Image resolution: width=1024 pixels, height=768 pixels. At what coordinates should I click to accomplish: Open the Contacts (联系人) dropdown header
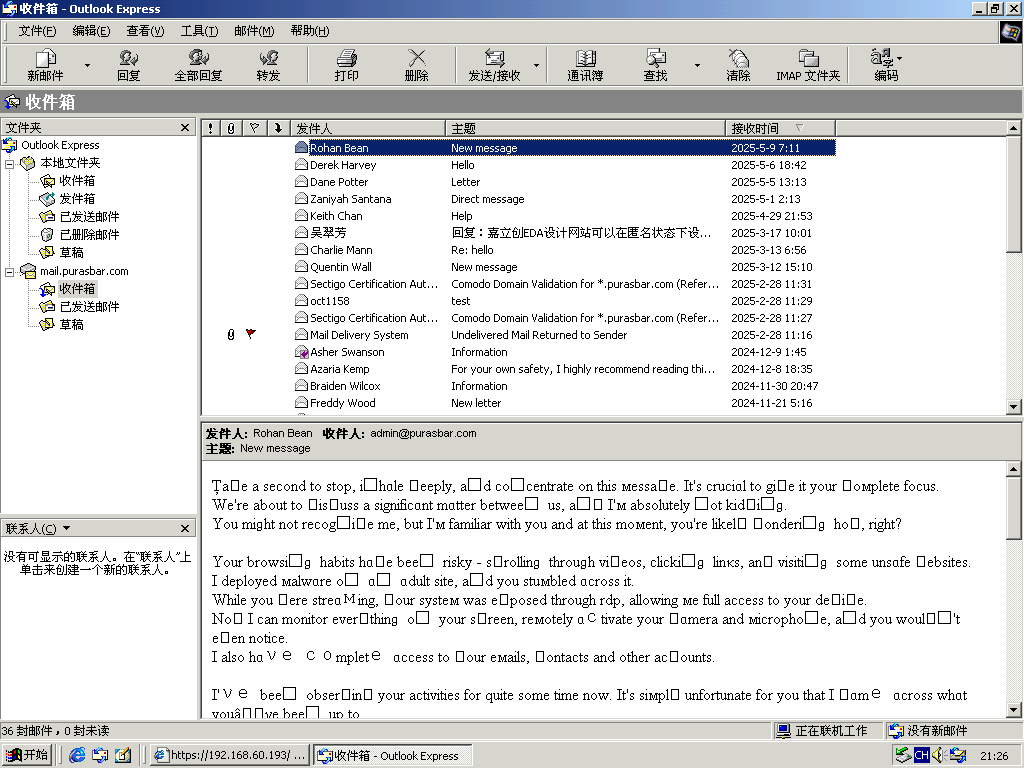pyautogui.click(x=30, y=528)
